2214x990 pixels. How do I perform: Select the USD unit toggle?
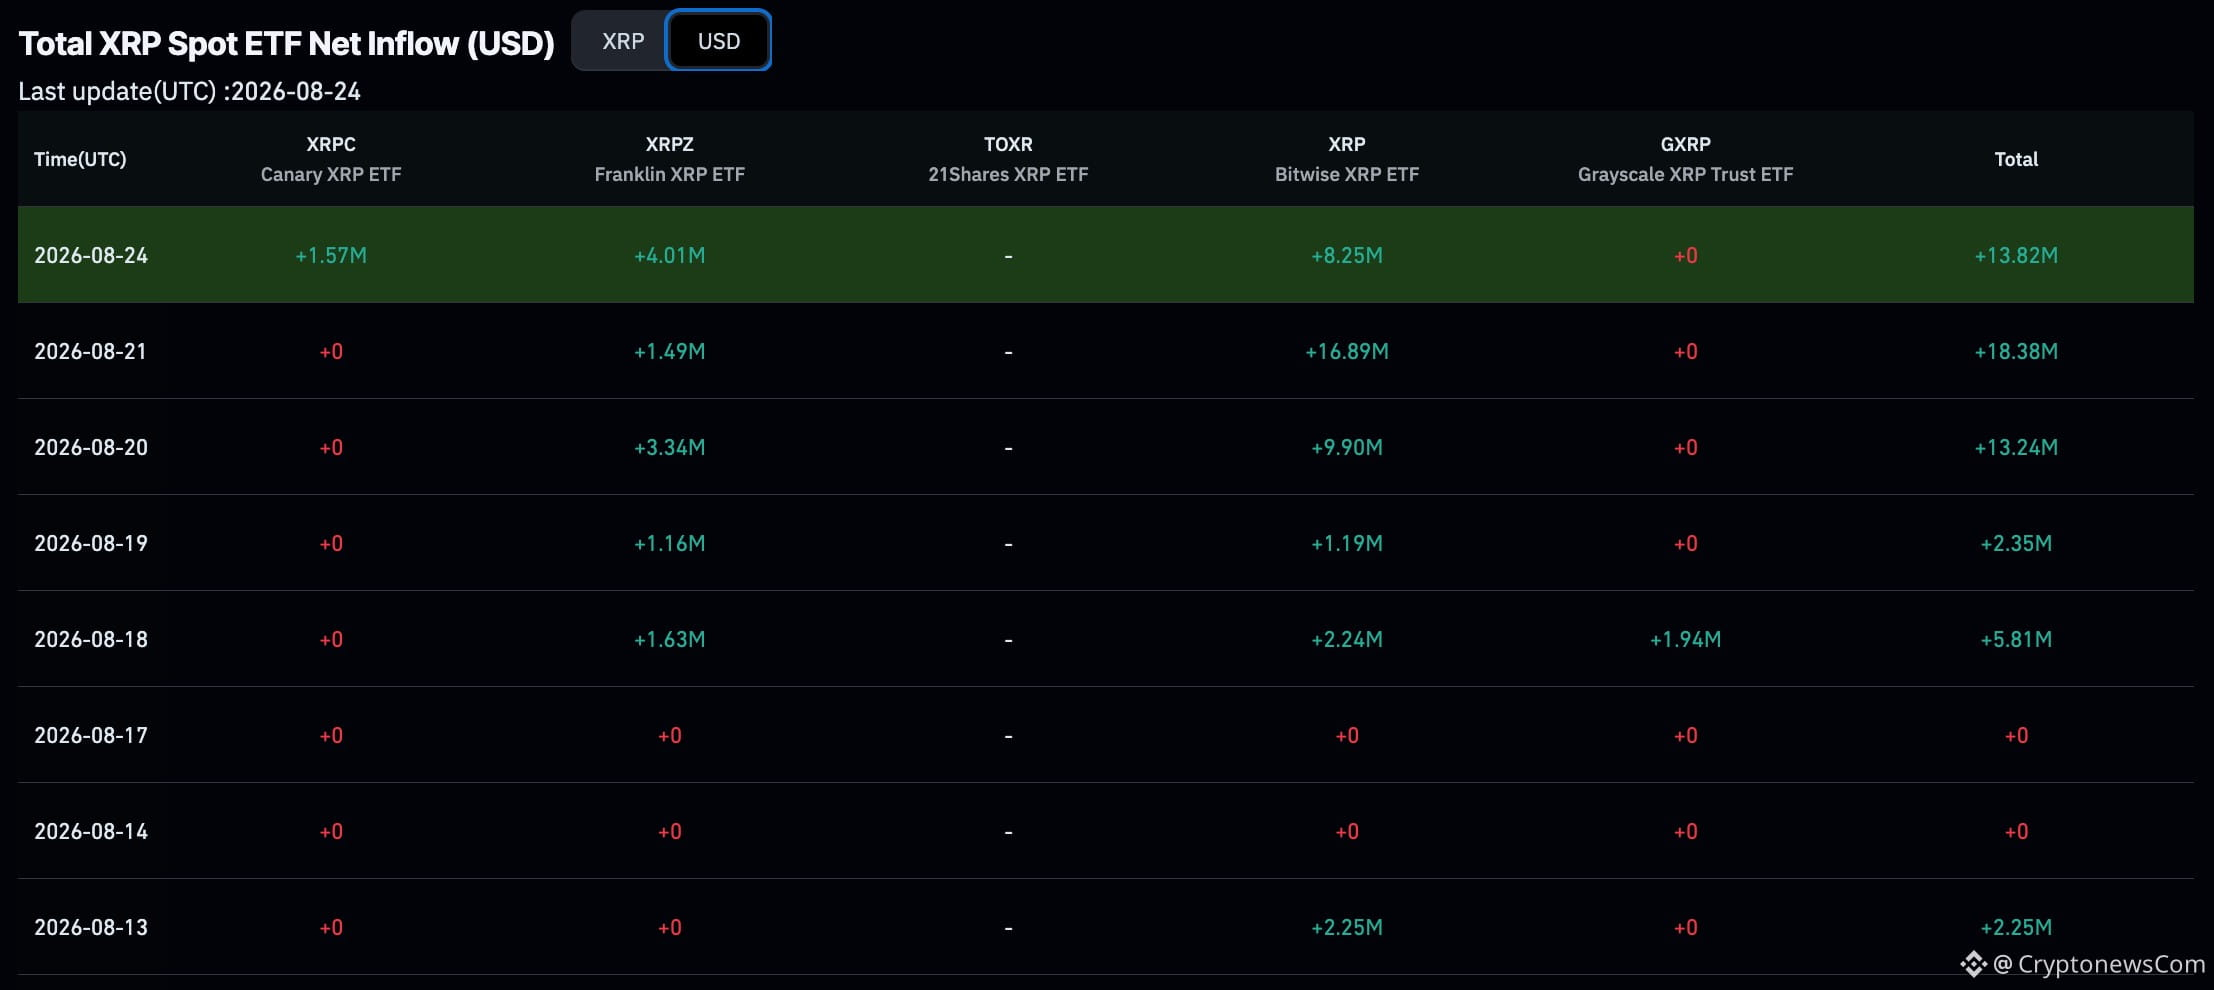718,41
